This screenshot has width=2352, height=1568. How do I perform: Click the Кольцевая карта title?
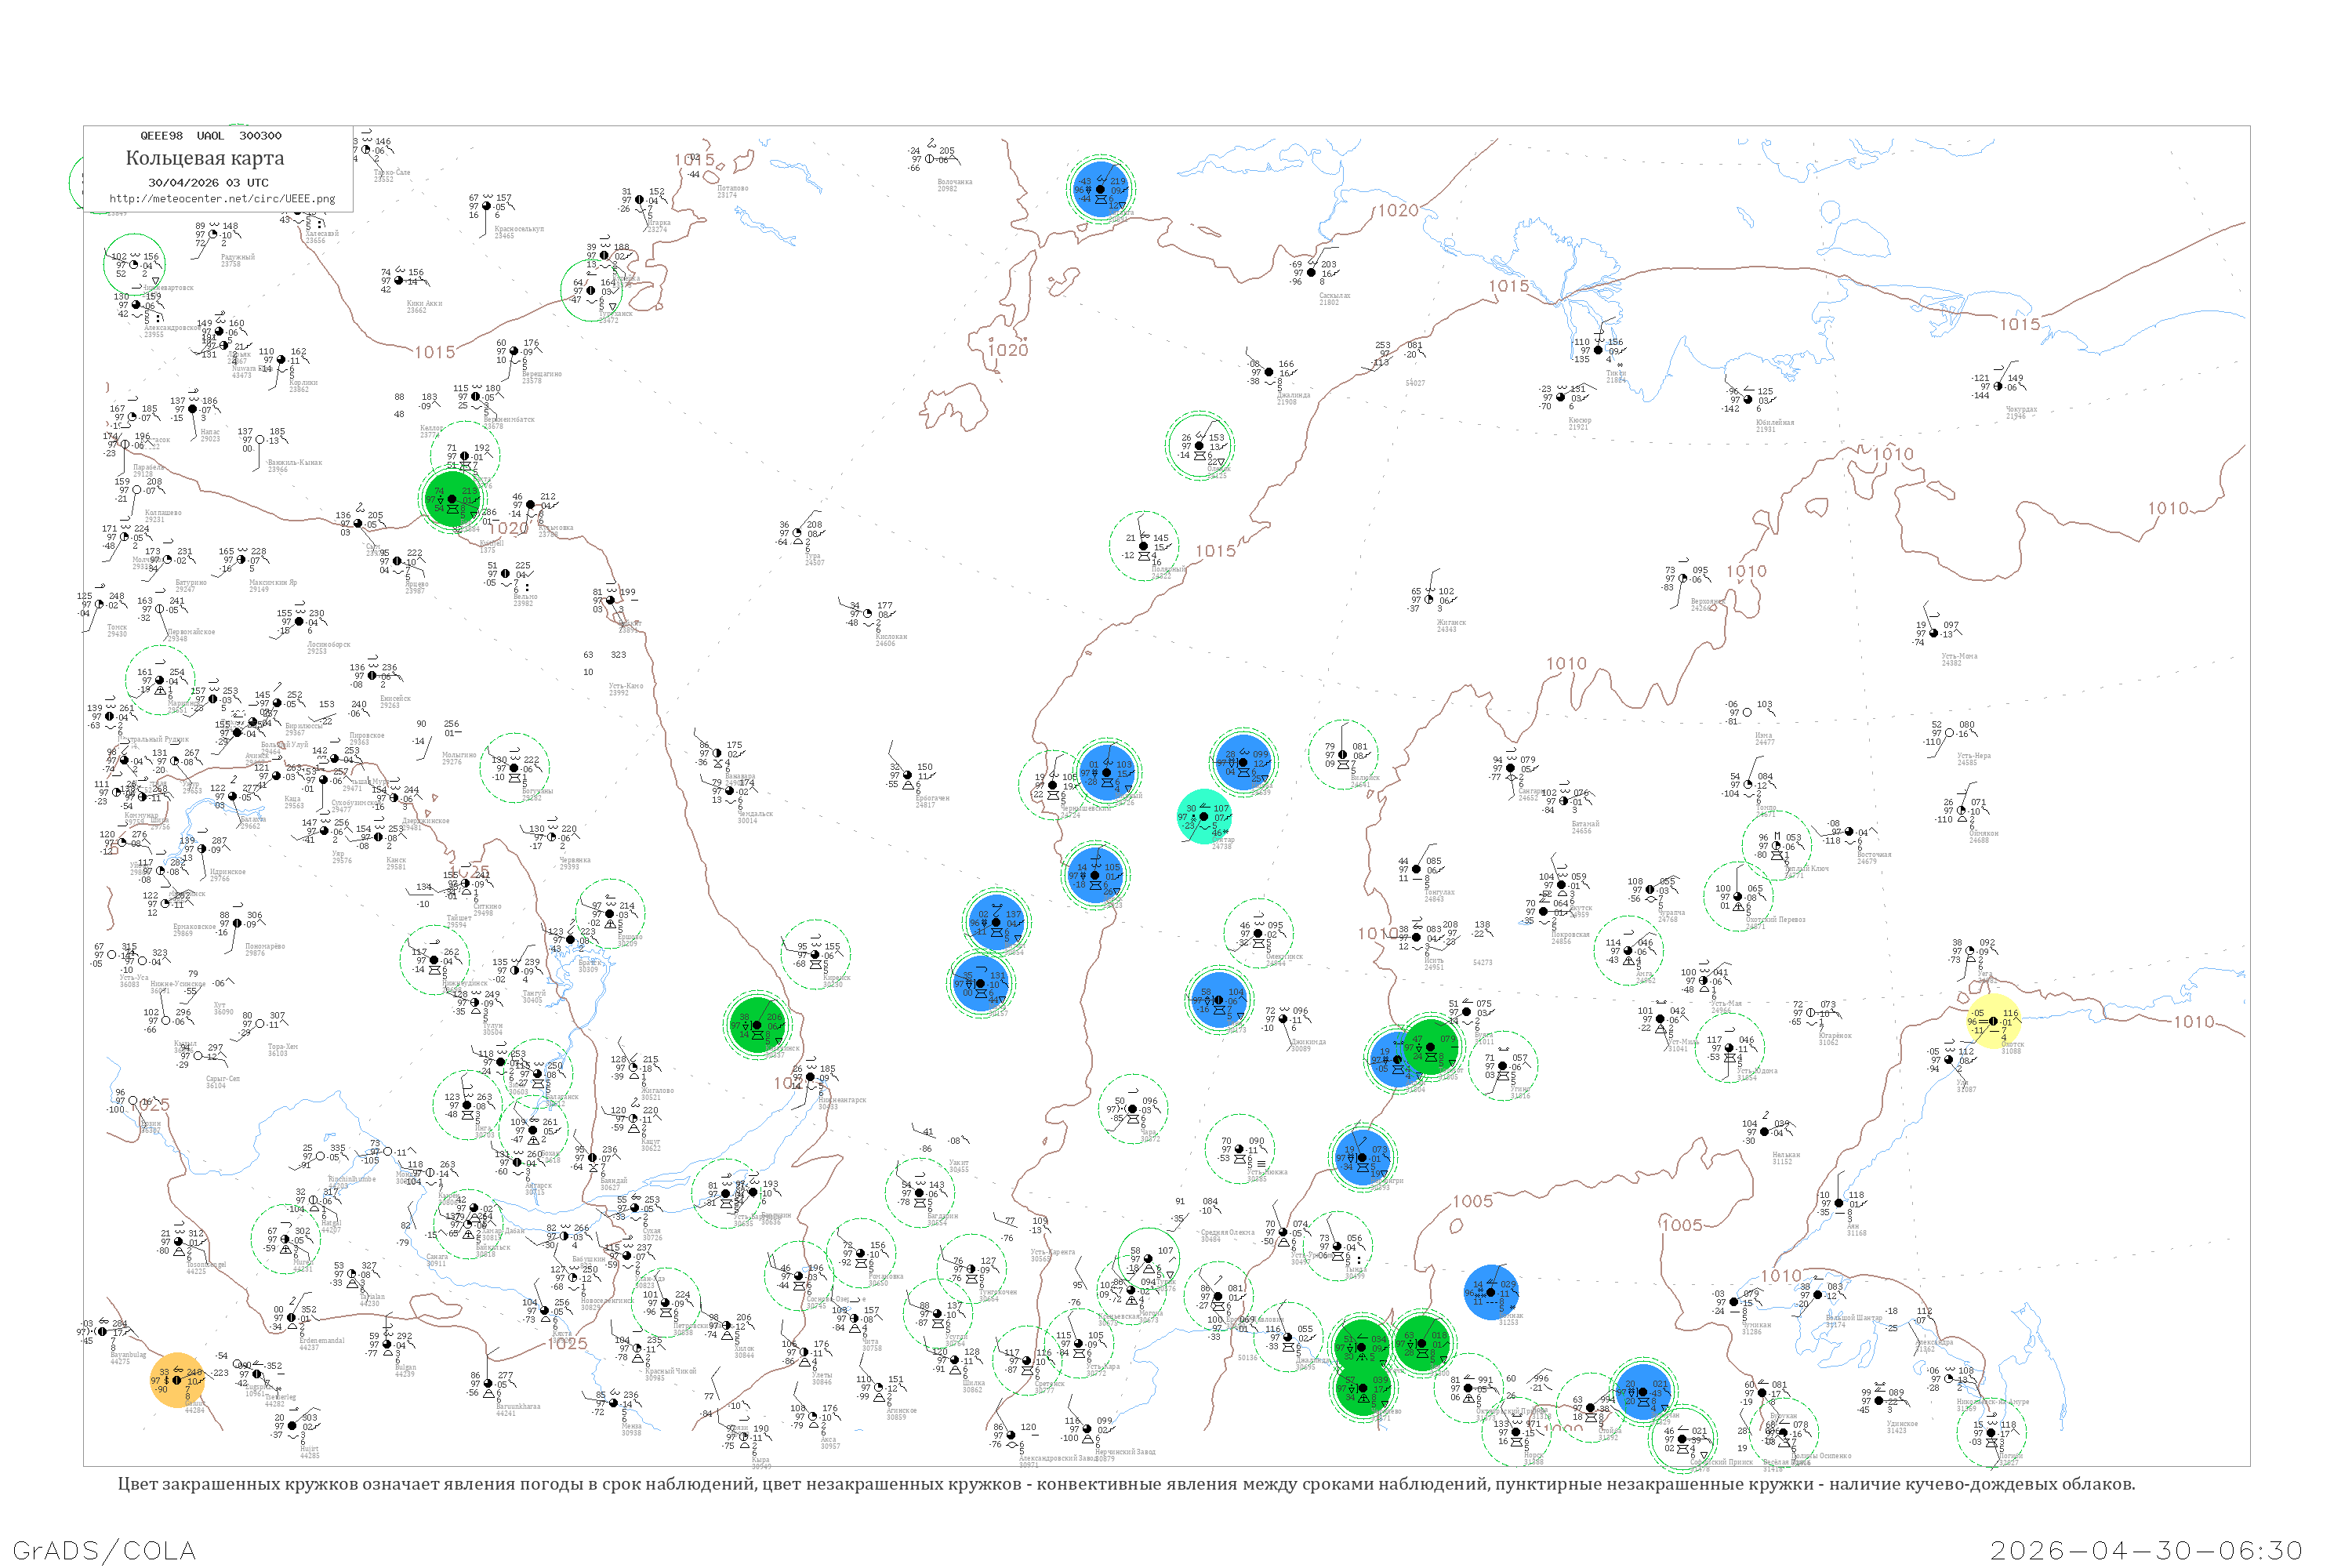tap(205, 158)
